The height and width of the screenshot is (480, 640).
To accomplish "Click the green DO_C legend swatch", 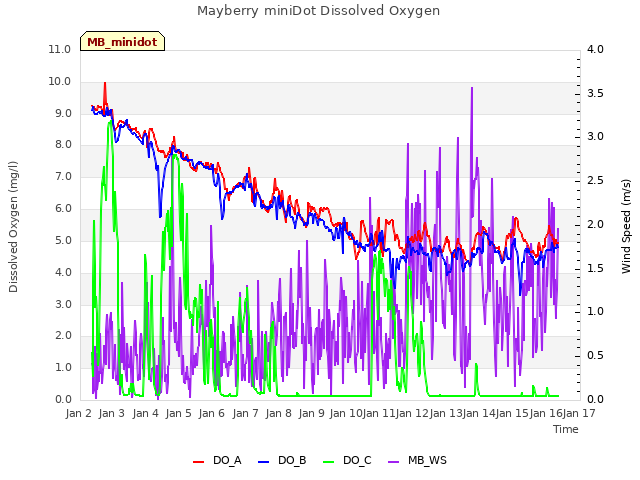I will (x=329, y=462).
